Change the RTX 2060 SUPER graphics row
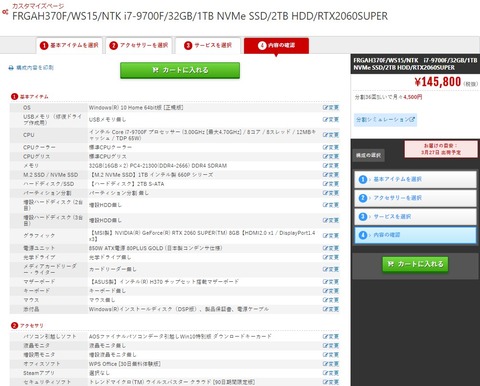 (x=331, y=235)
